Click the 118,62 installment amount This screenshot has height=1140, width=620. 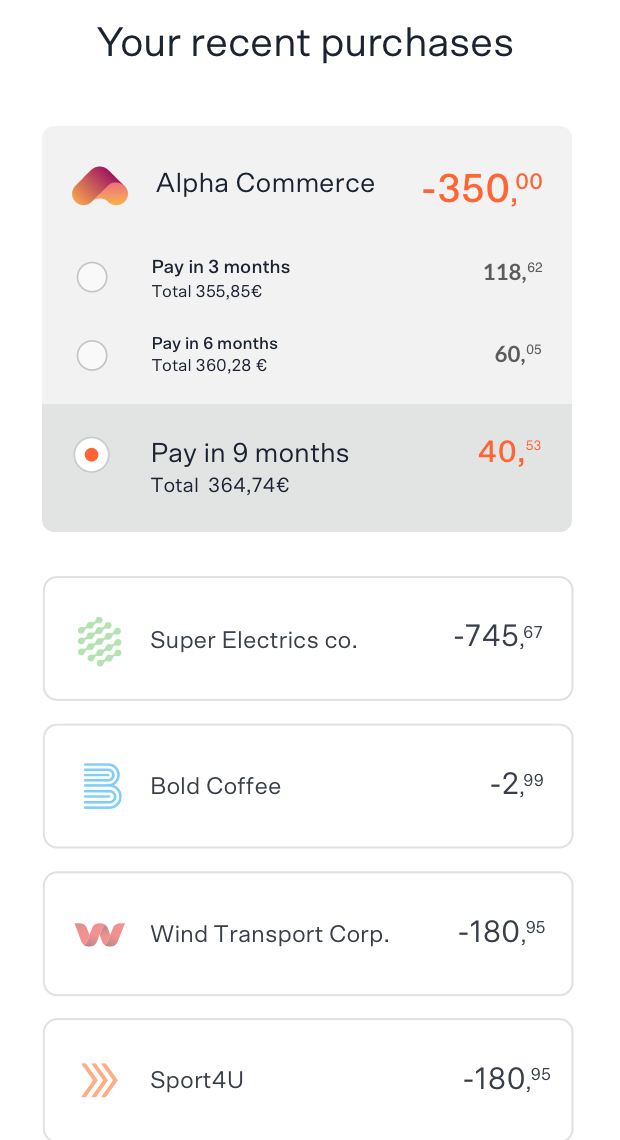tap(512, 272)
